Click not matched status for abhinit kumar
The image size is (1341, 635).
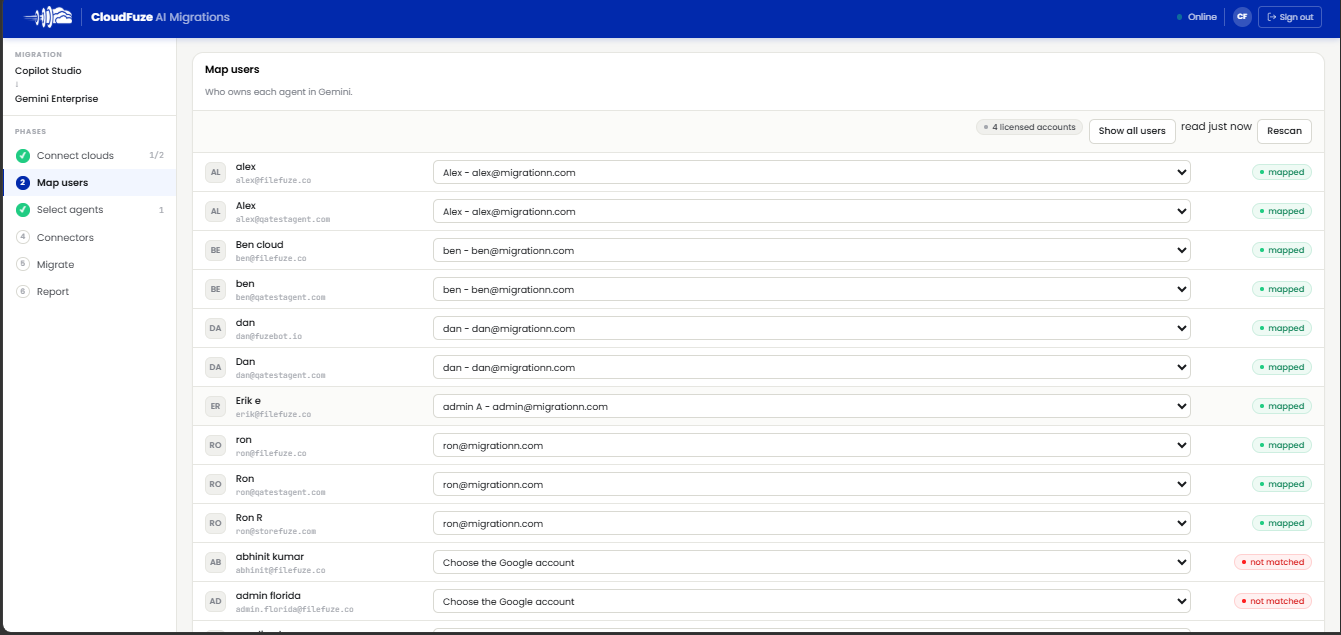[x=1273, y=562]
